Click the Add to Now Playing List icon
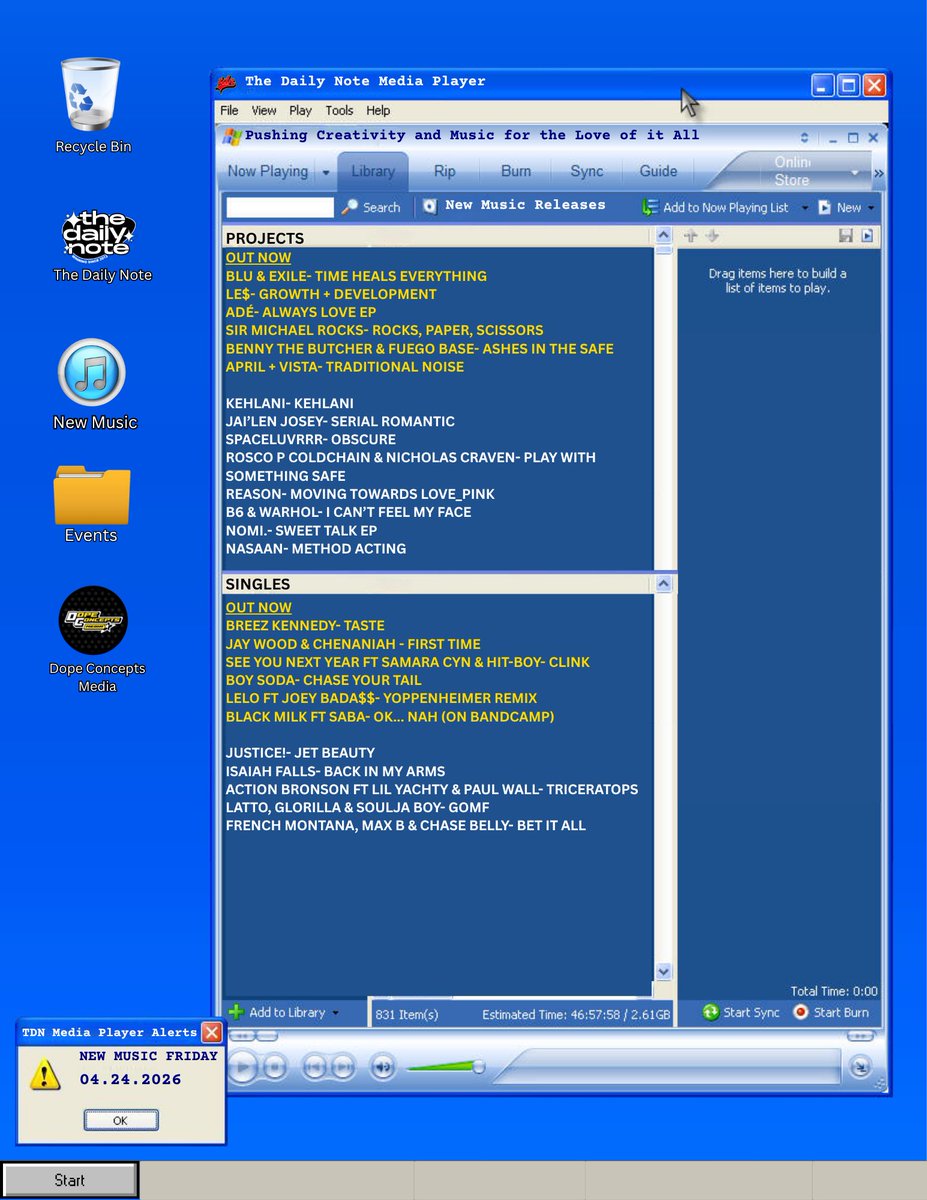This screenshot has width=927, height=1200. 650,207
